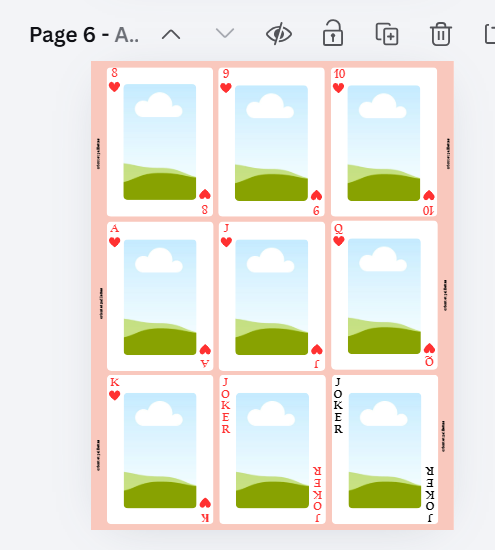Viewport: 495px width, 550px height.
Task: Select the 8 of hearts card
Action: 160,142
